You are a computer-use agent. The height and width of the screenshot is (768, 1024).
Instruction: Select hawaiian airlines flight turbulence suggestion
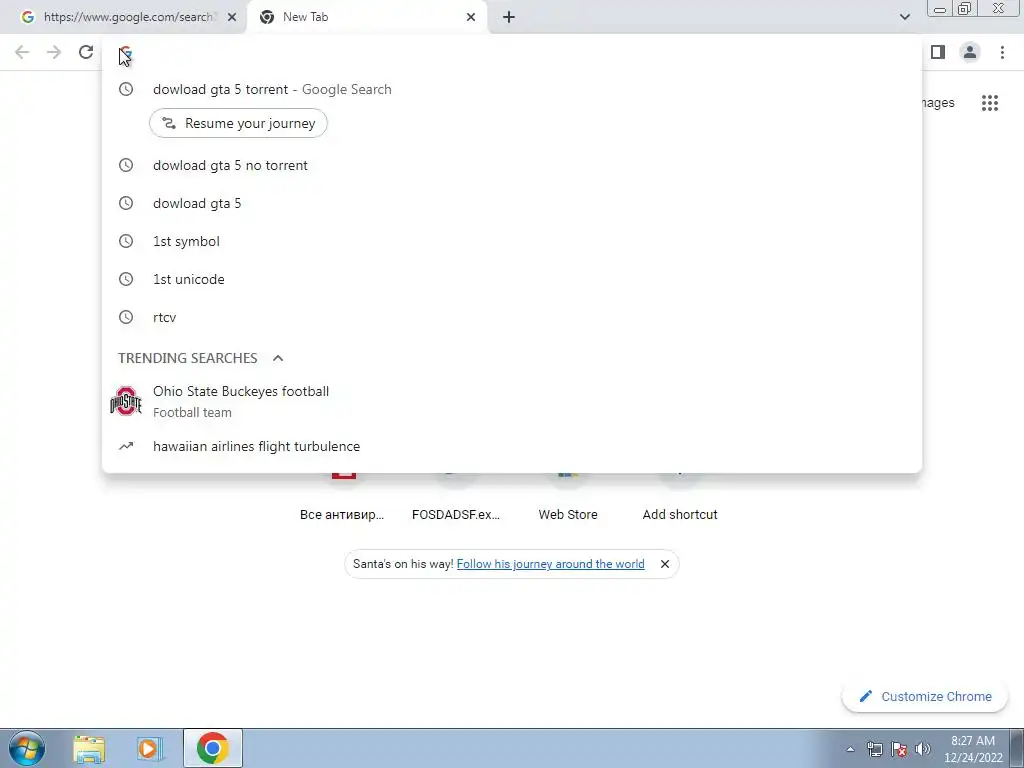tap(512, 446)
